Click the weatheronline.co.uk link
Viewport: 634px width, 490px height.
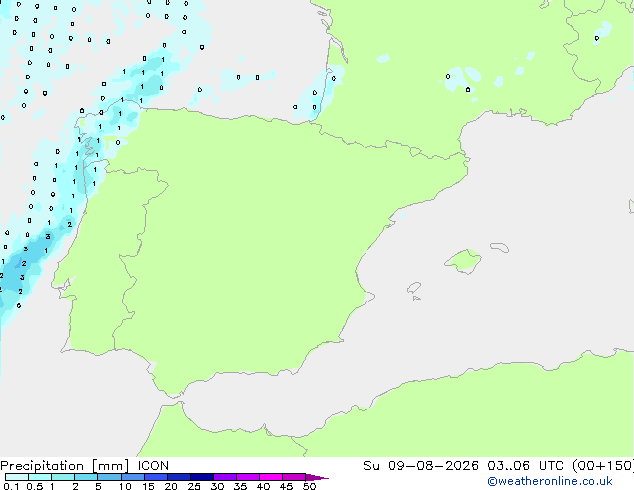pos(549,481)
